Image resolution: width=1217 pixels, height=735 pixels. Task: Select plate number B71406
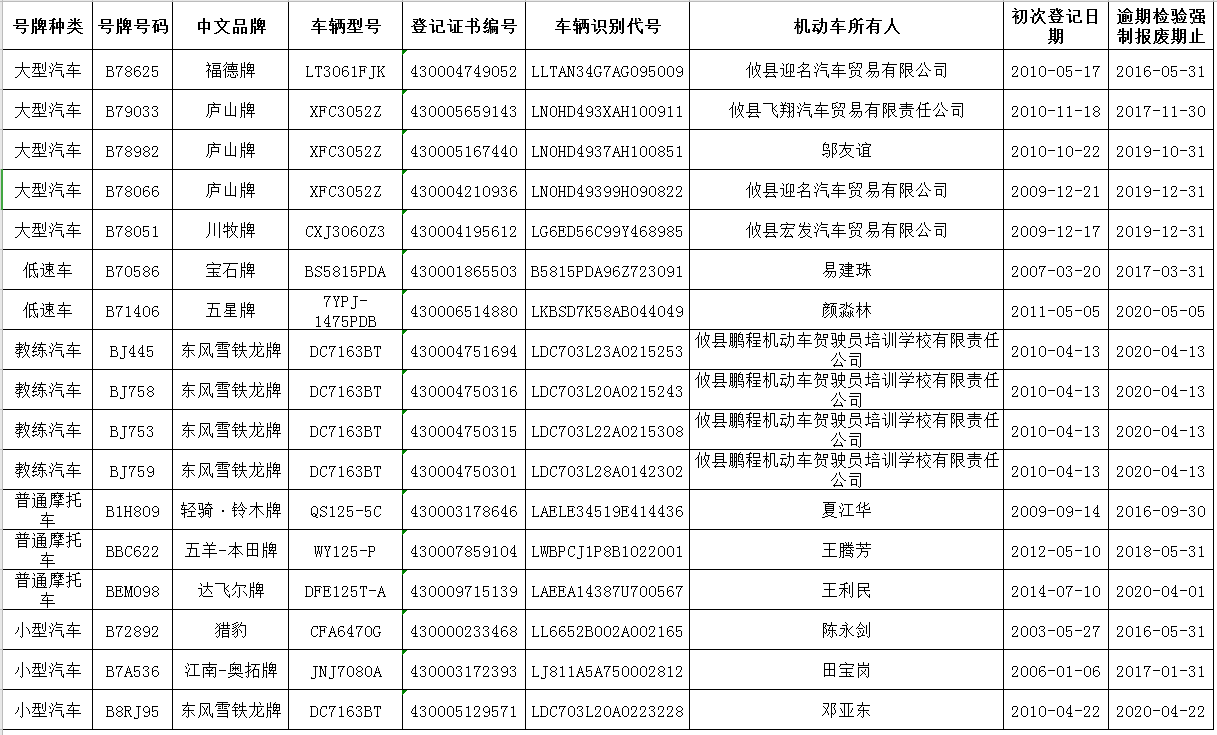click(132, 311)
